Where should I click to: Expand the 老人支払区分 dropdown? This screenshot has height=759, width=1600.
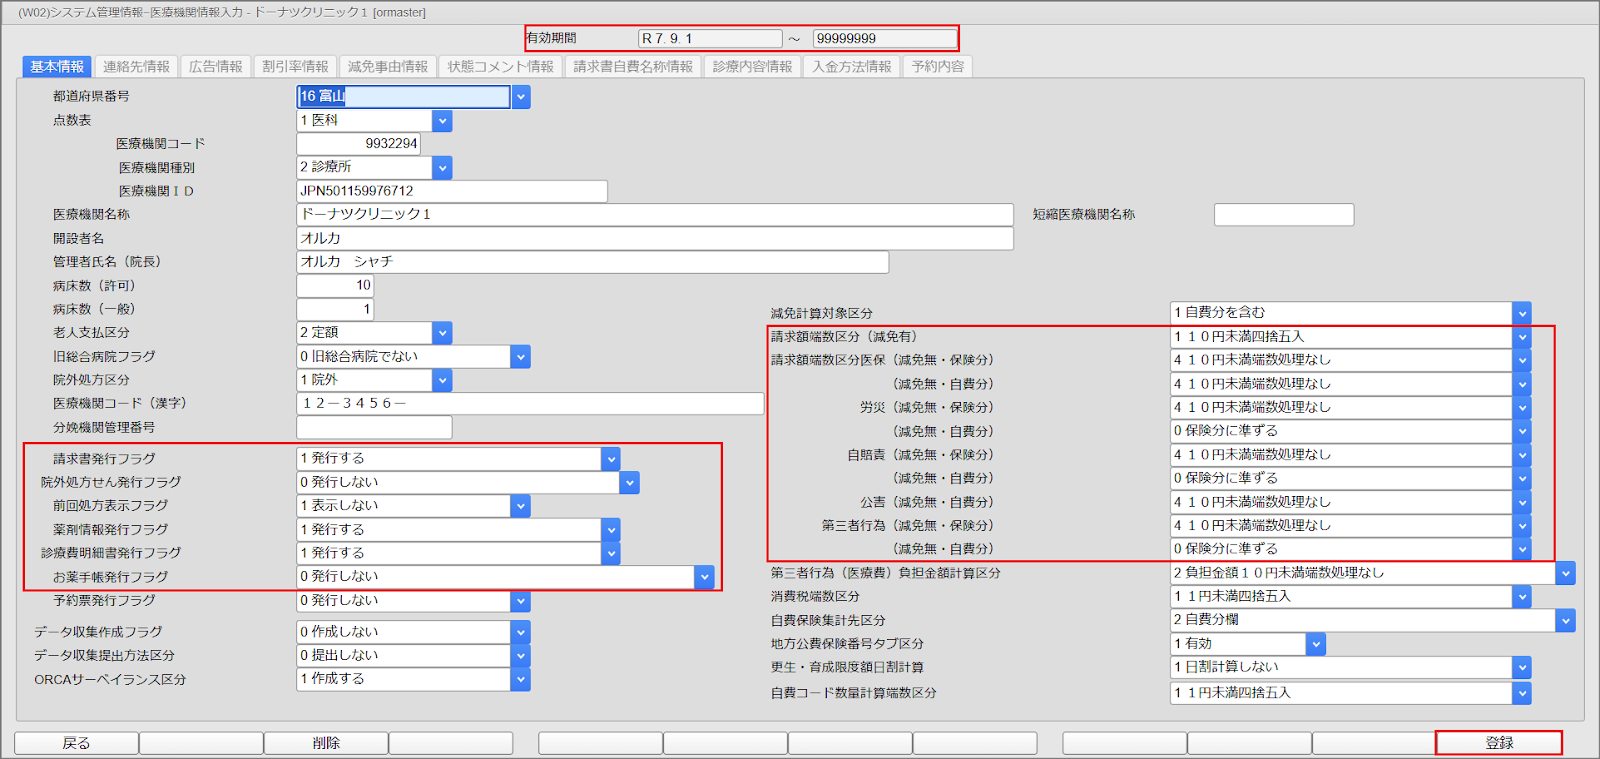pos(443,333)
